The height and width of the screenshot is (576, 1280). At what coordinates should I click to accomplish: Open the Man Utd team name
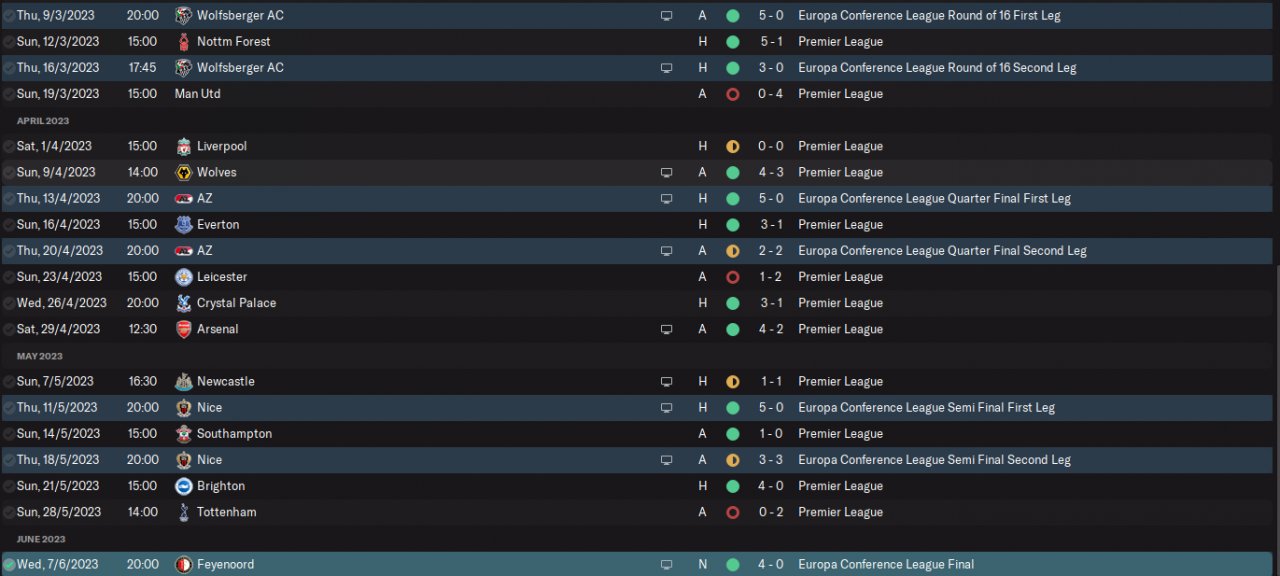(197, 94)
